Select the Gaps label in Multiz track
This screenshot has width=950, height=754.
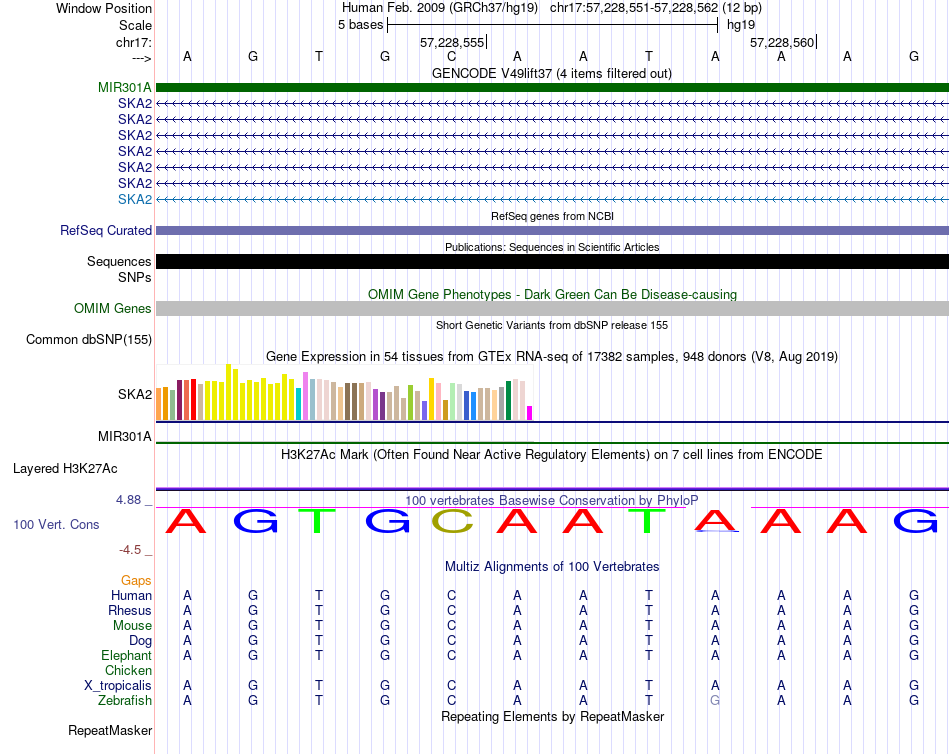[136, 581]
